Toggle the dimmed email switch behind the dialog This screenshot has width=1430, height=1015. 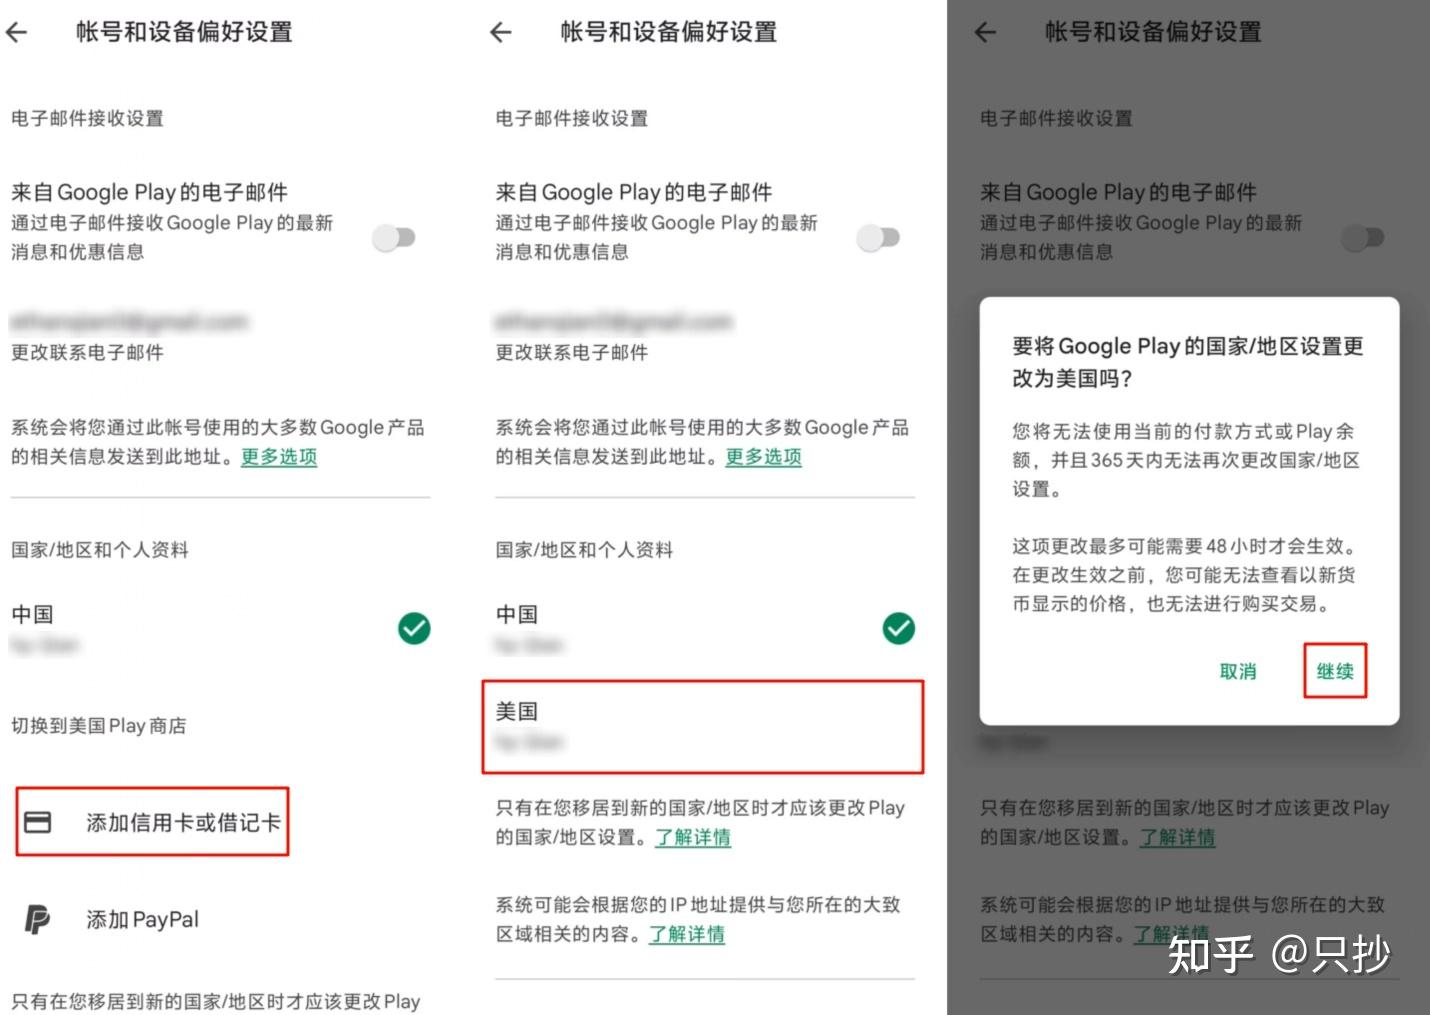pos(1364,237)
